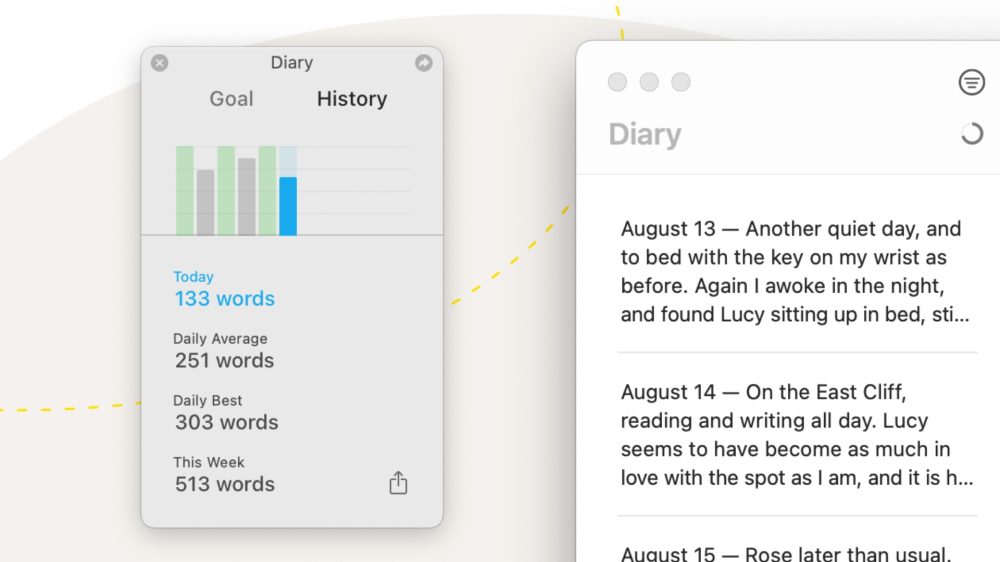Close the Diary statistics popover
This screenshot has width=1000, height=562.
click(x=160, y=63)
